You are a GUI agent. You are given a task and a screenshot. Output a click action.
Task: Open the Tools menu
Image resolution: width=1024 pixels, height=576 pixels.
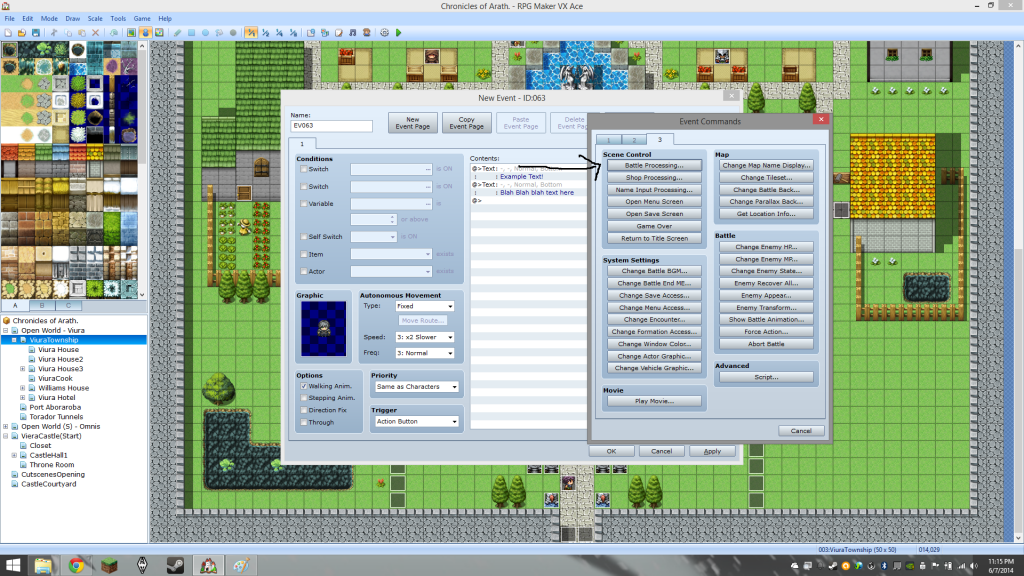tap(118, 18)
